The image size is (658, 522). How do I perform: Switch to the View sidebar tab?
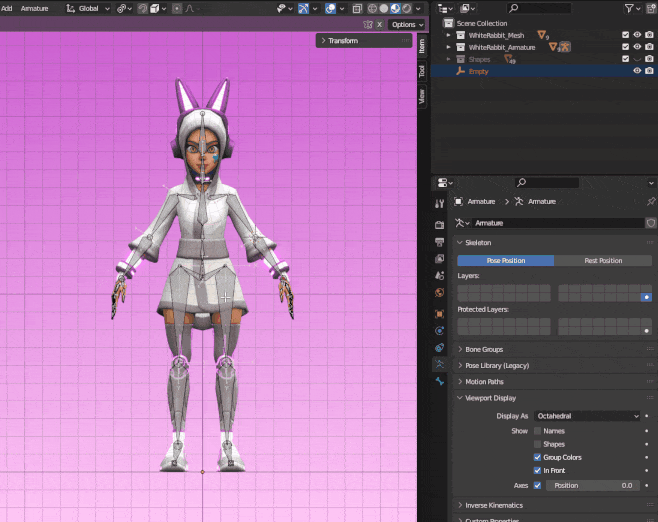coord(422,97)
